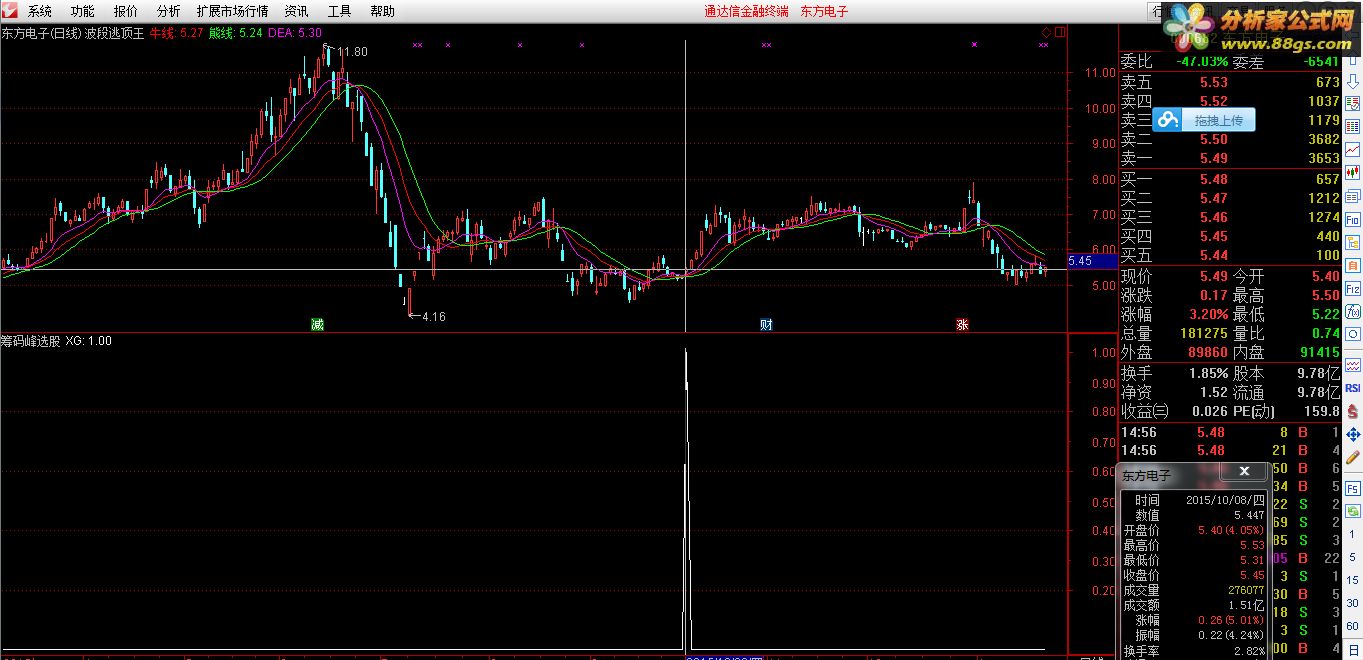This screenshot has height=660, width=1363.
Task: Select the blue four-way move arrows icon
Action: (x=1352, y=434)
